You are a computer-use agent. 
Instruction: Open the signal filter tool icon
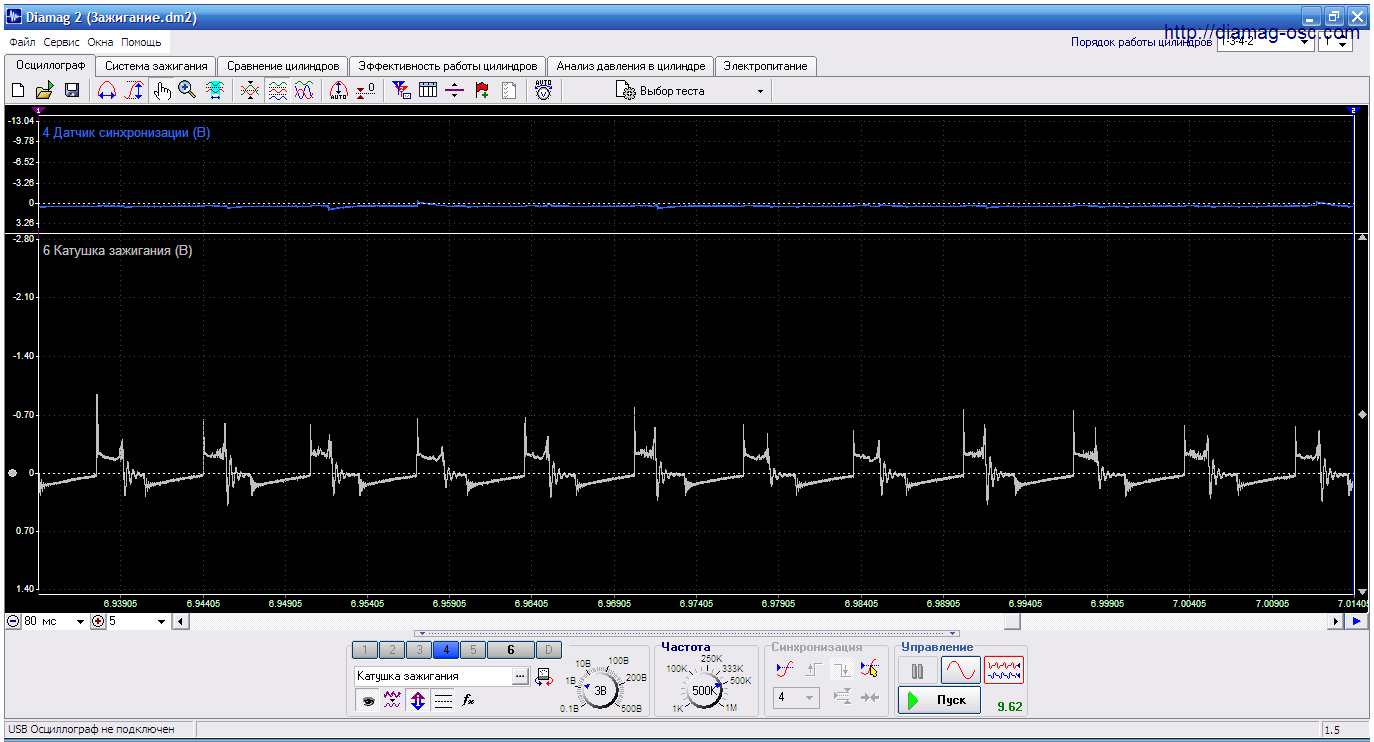click(x=401, y=91)
